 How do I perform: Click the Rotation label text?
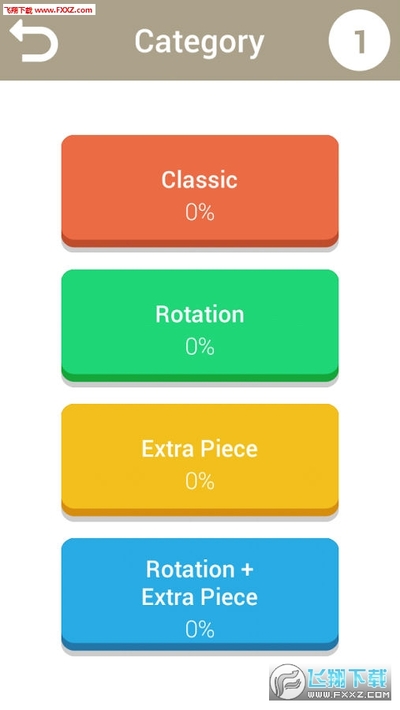point(200,314)
